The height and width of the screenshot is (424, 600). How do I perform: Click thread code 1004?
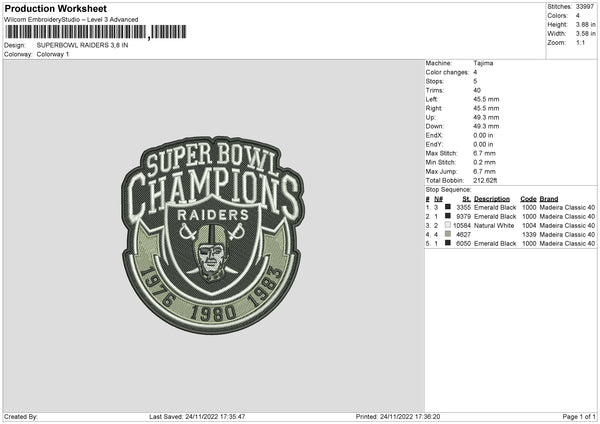coord(529,226)
